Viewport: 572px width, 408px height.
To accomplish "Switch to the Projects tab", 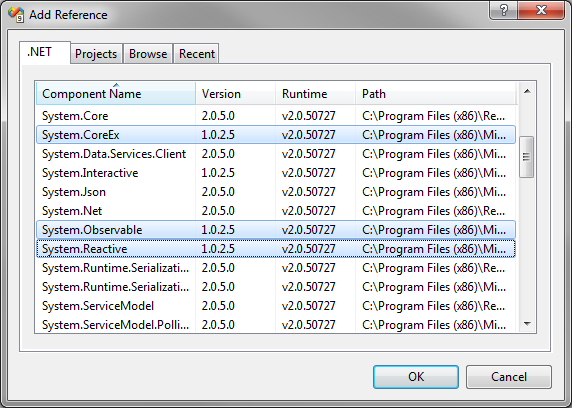I will 96,54.
